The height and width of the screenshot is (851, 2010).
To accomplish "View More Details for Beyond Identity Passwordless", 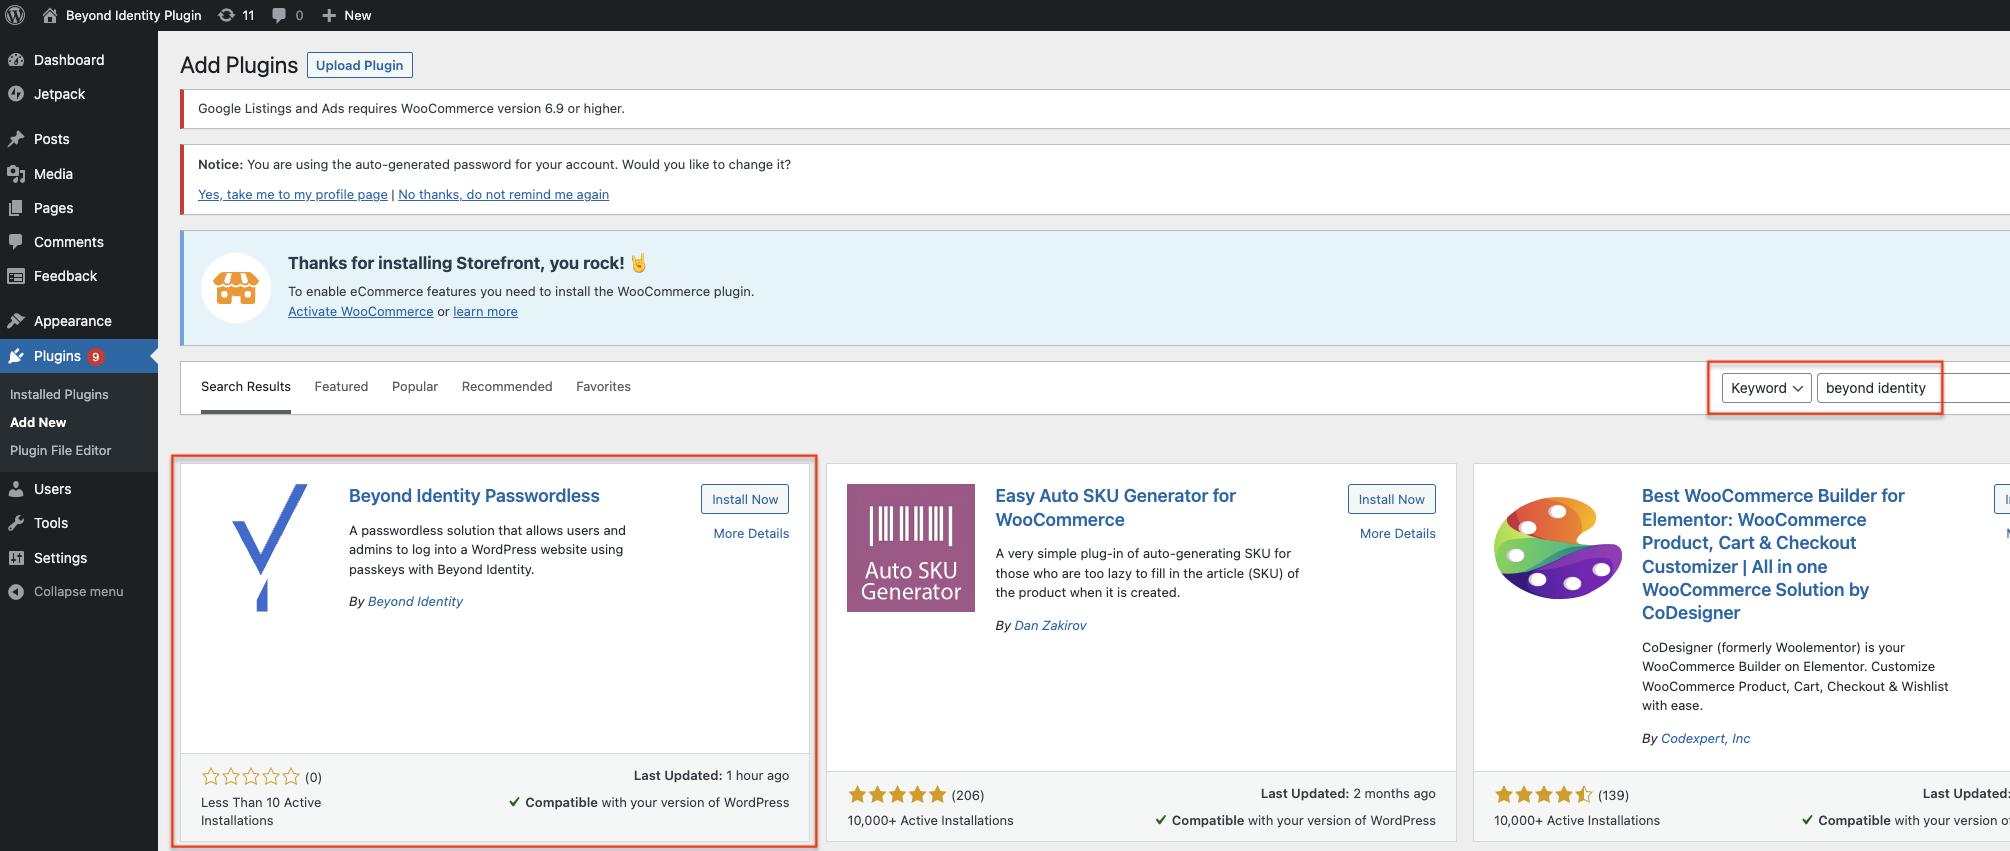I will coord(751,534).
